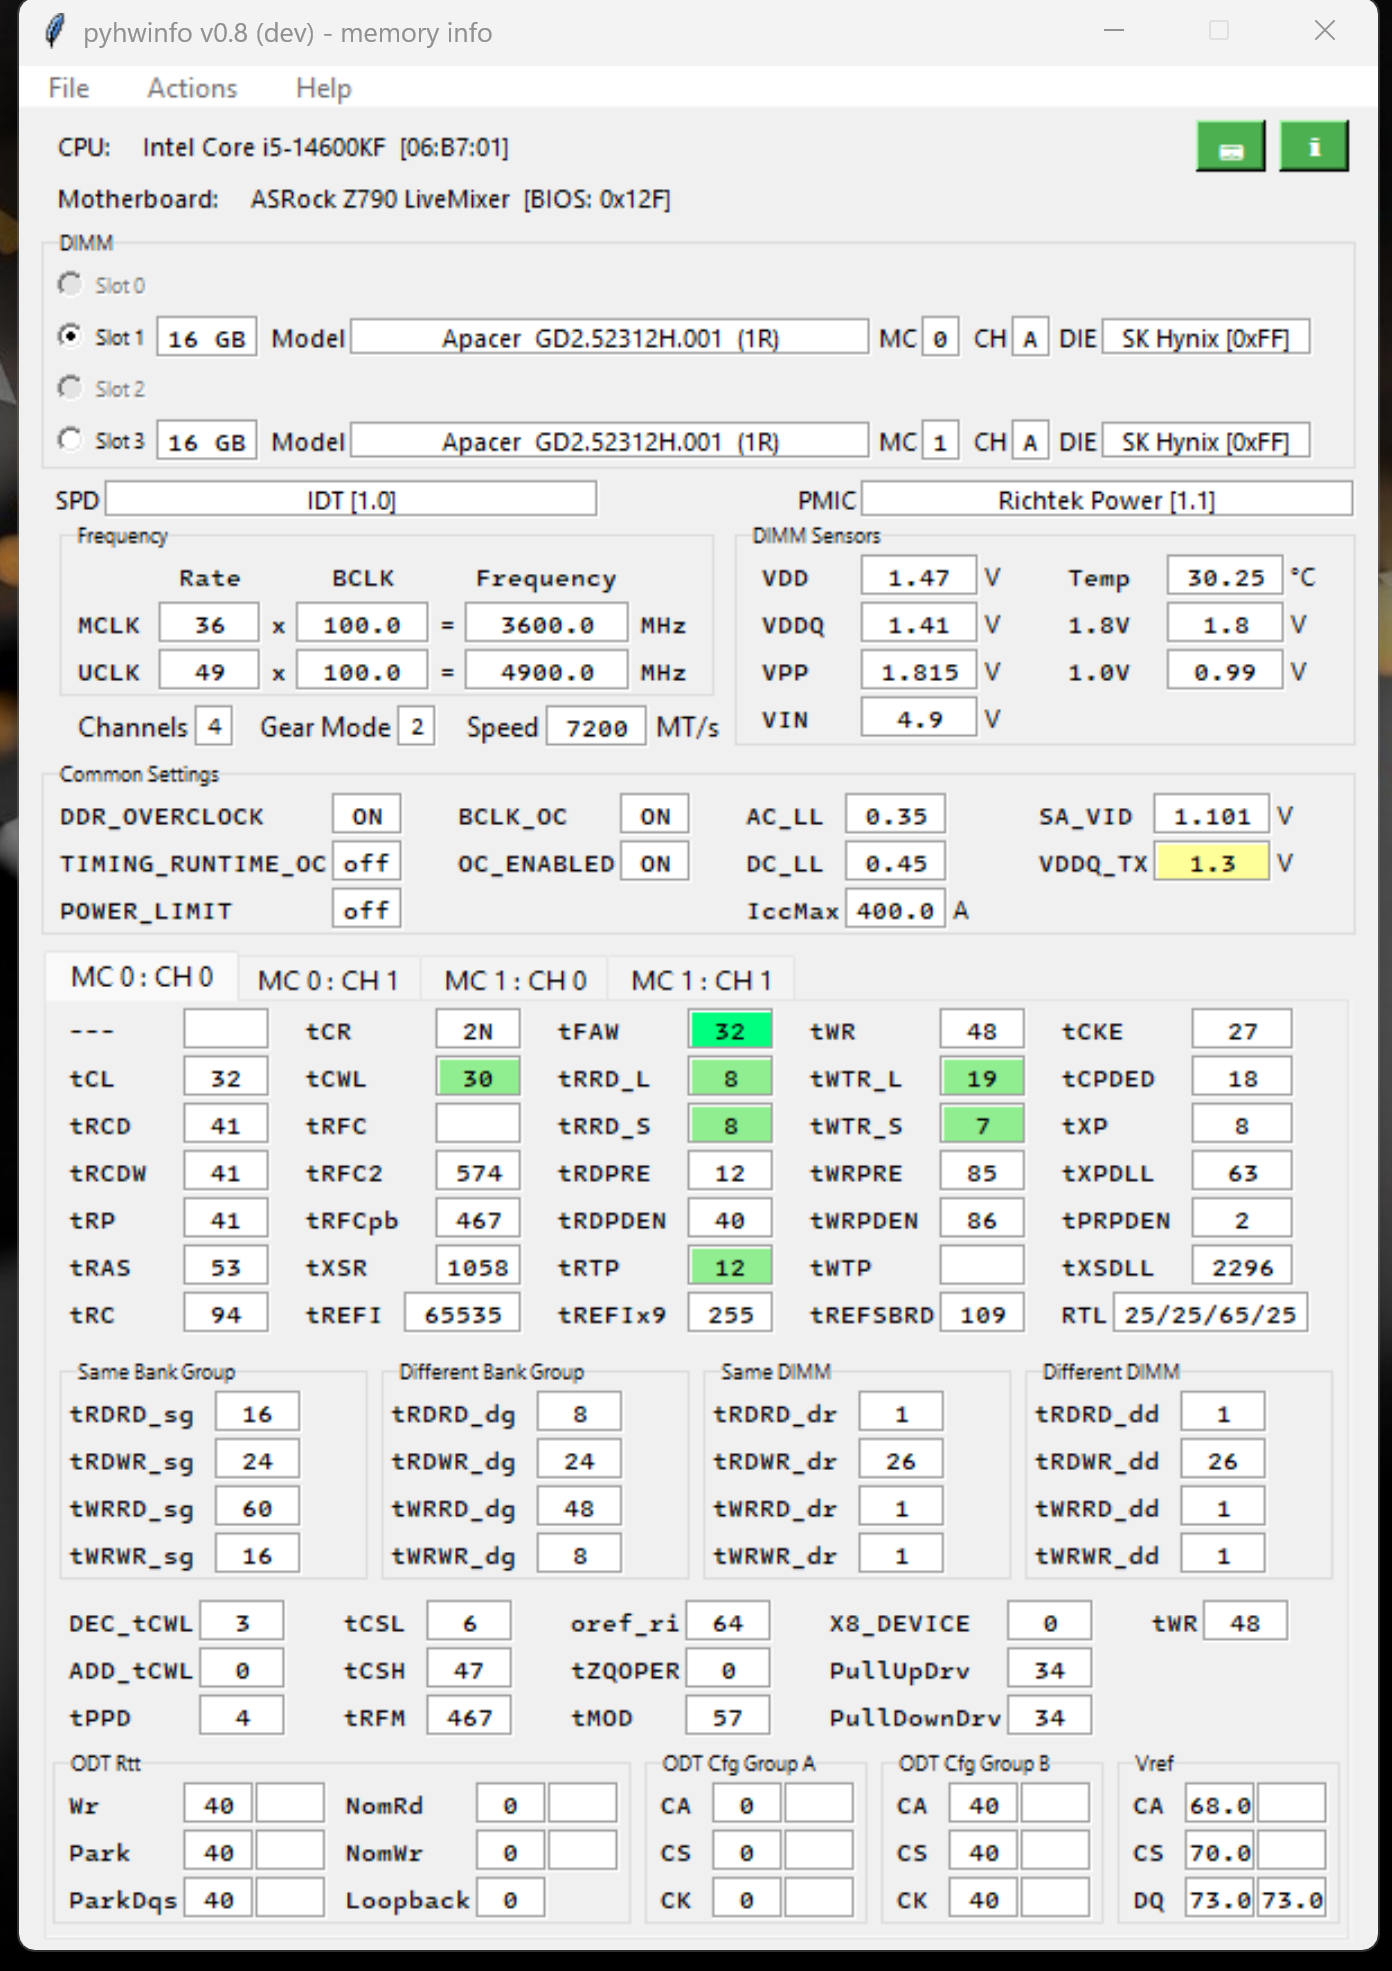Click the SPD field showing IDT [1.0]

351,499
